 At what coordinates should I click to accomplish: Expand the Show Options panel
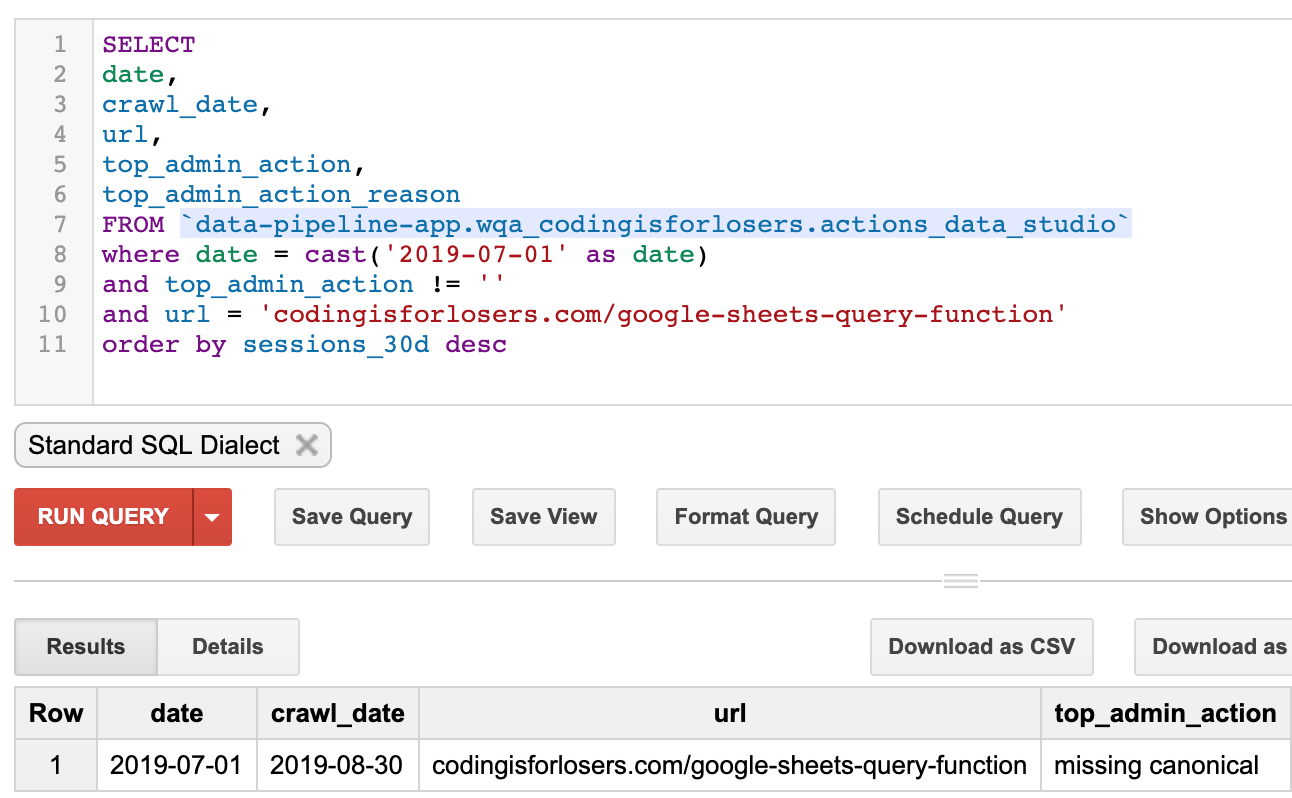1212,517
